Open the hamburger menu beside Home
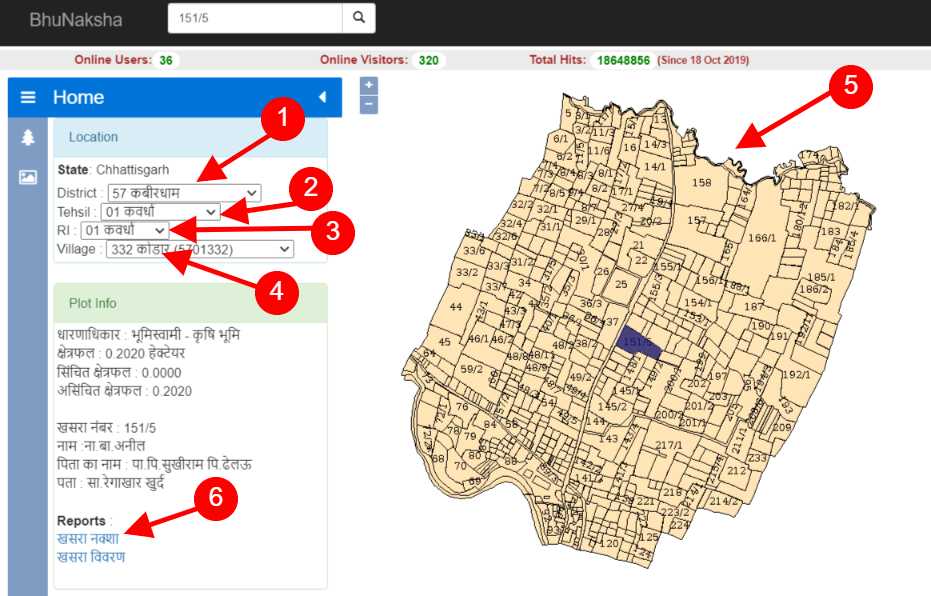Image resolution: width=931 pixels, height=596 pixels. pos(28,97)
